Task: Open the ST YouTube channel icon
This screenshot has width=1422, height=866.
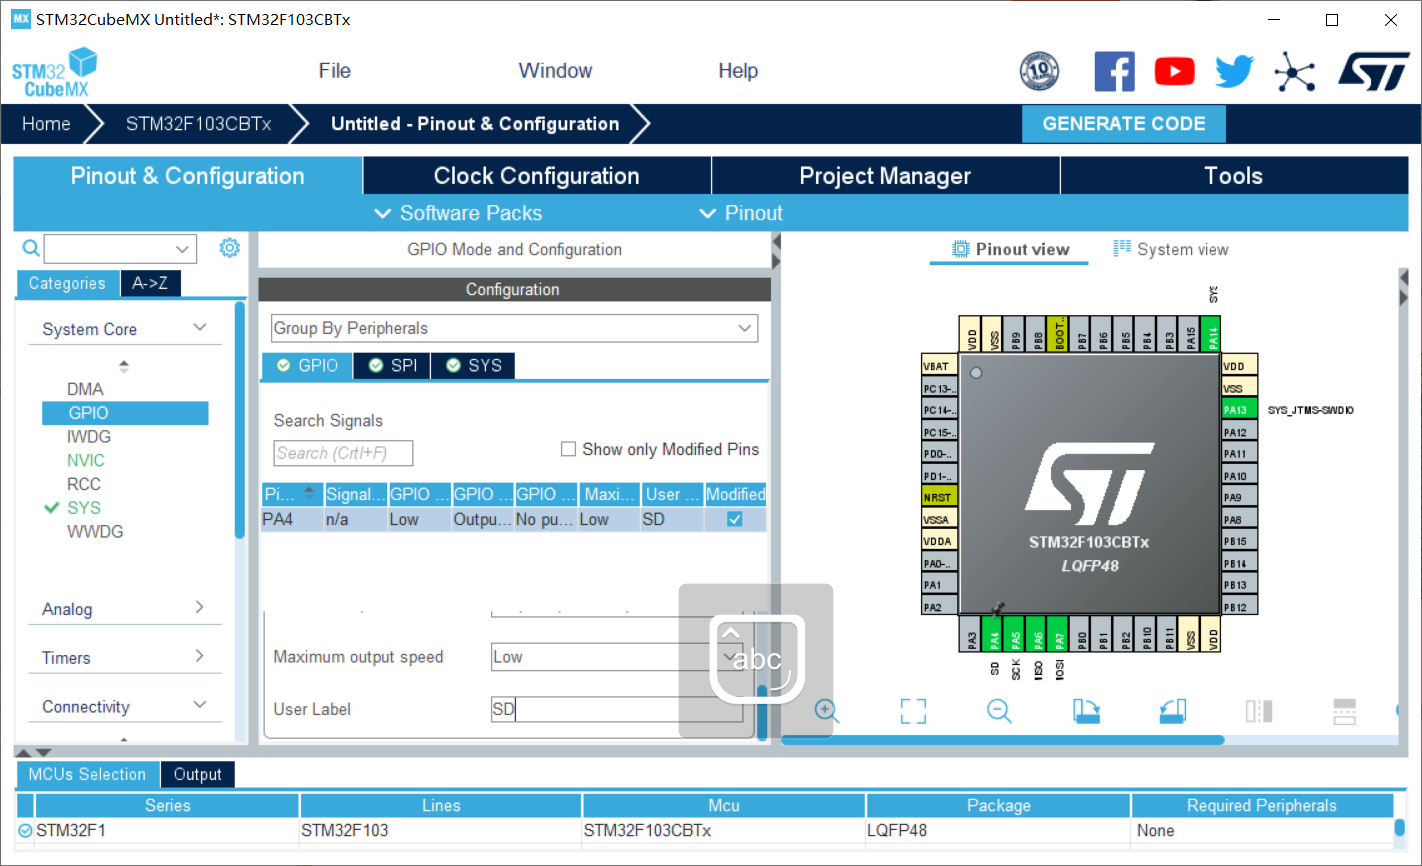Action: [1174, 71]
